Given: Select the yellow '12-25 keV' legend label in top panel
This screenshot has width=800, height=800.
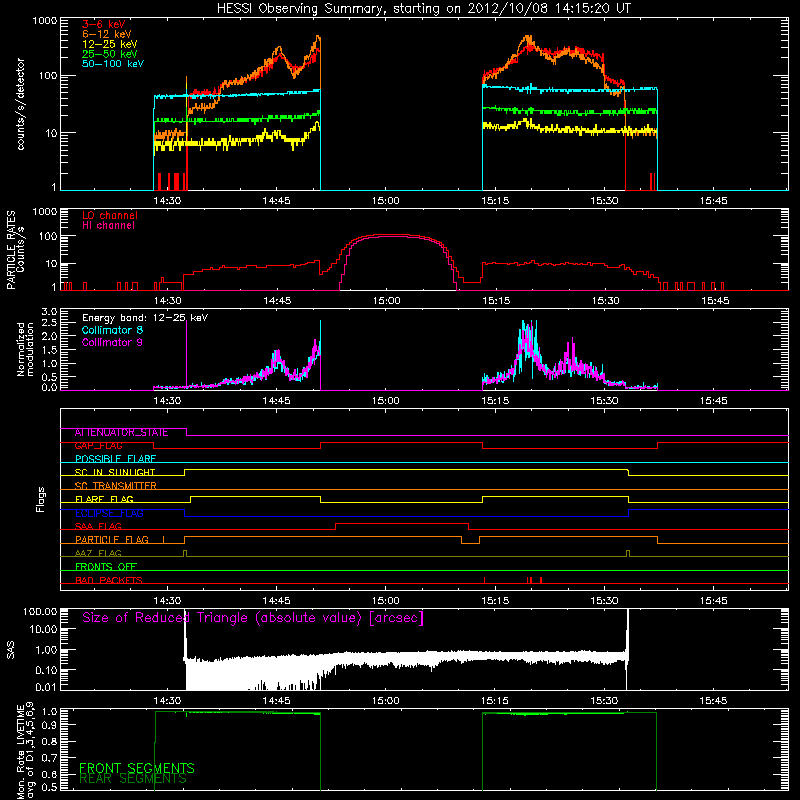Looking at the screenshot, I should click(110, 44).
